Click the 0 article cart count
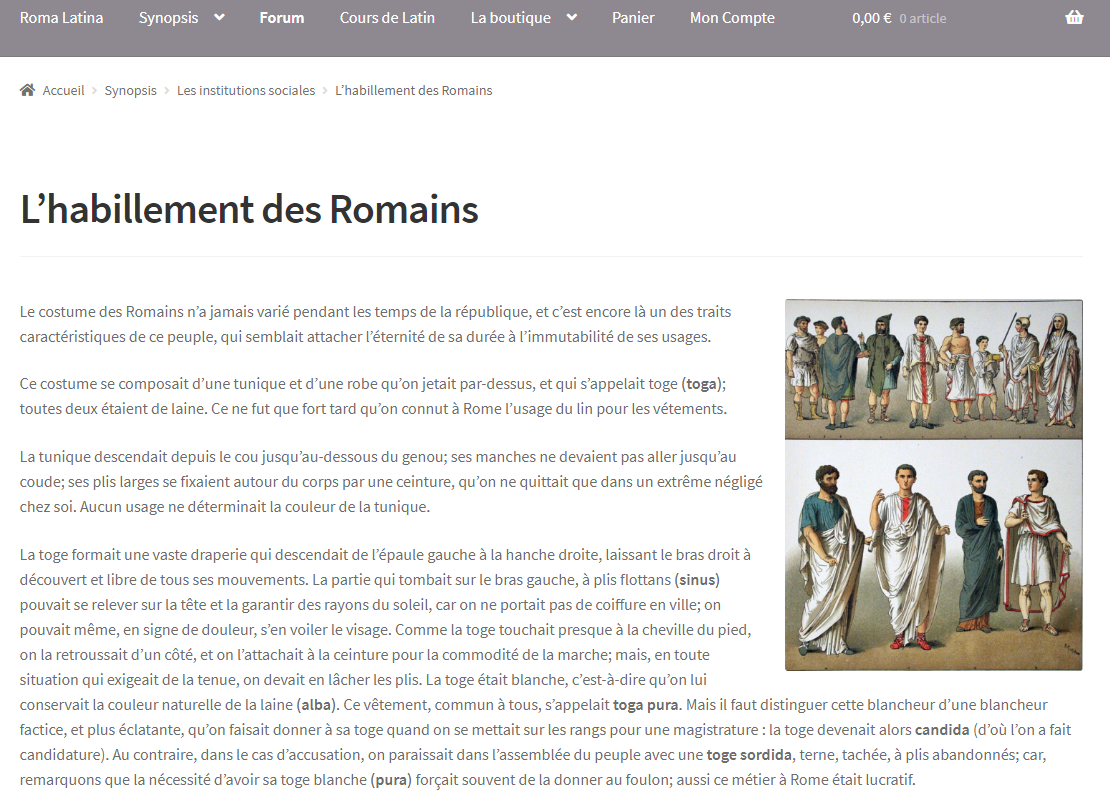Viewport: 1110px width, 803px height. (x=922, y=18)
